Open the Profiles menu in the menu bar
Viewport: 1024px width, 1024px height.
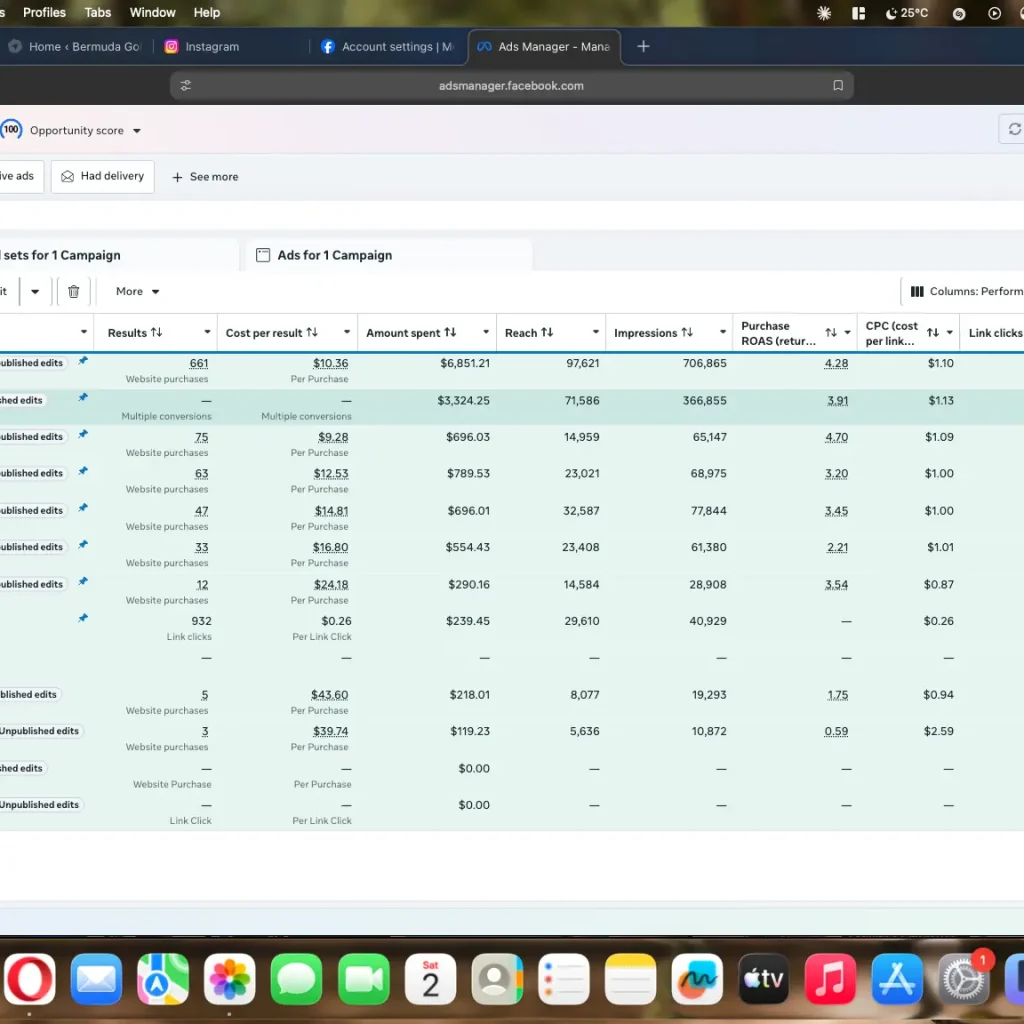(44, 12)
